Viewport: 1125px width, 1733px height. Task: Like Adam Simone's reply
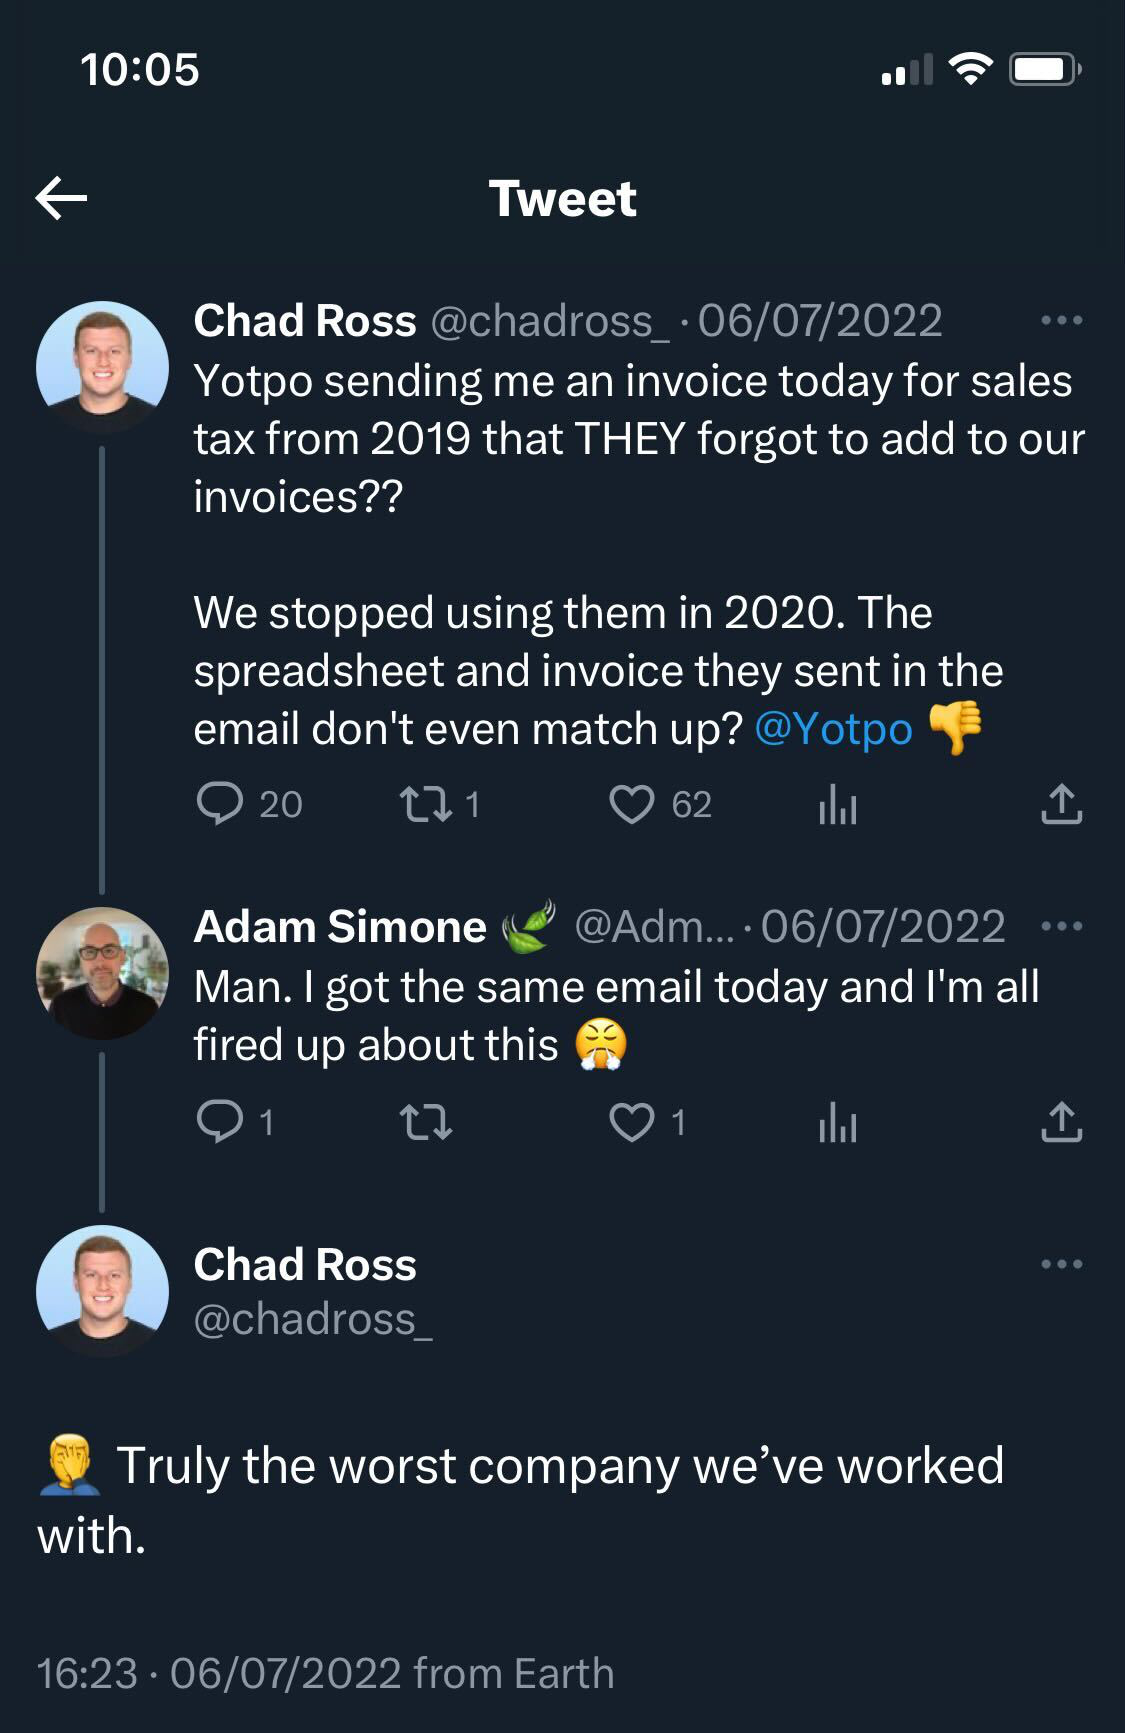tap(632, 1122)
